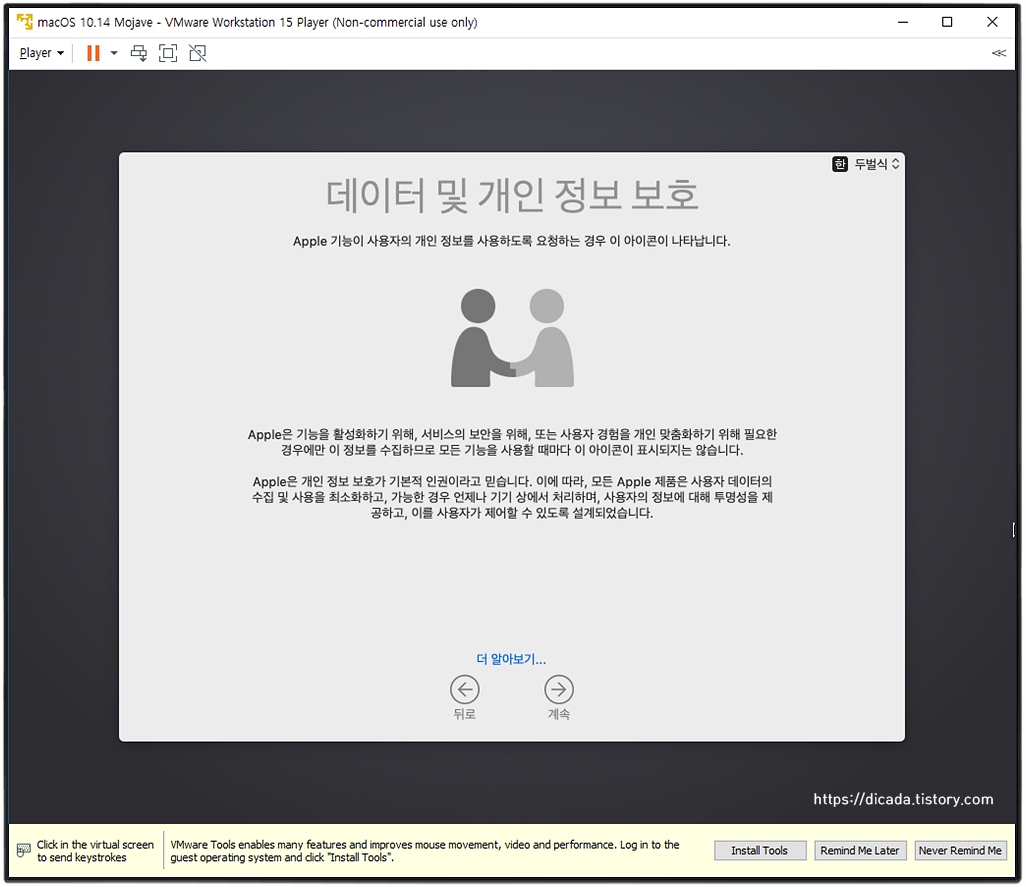Click the privacy handshake icon
Image resolution: width=1026 pixels, height=887 pixels.
point(512,338)
